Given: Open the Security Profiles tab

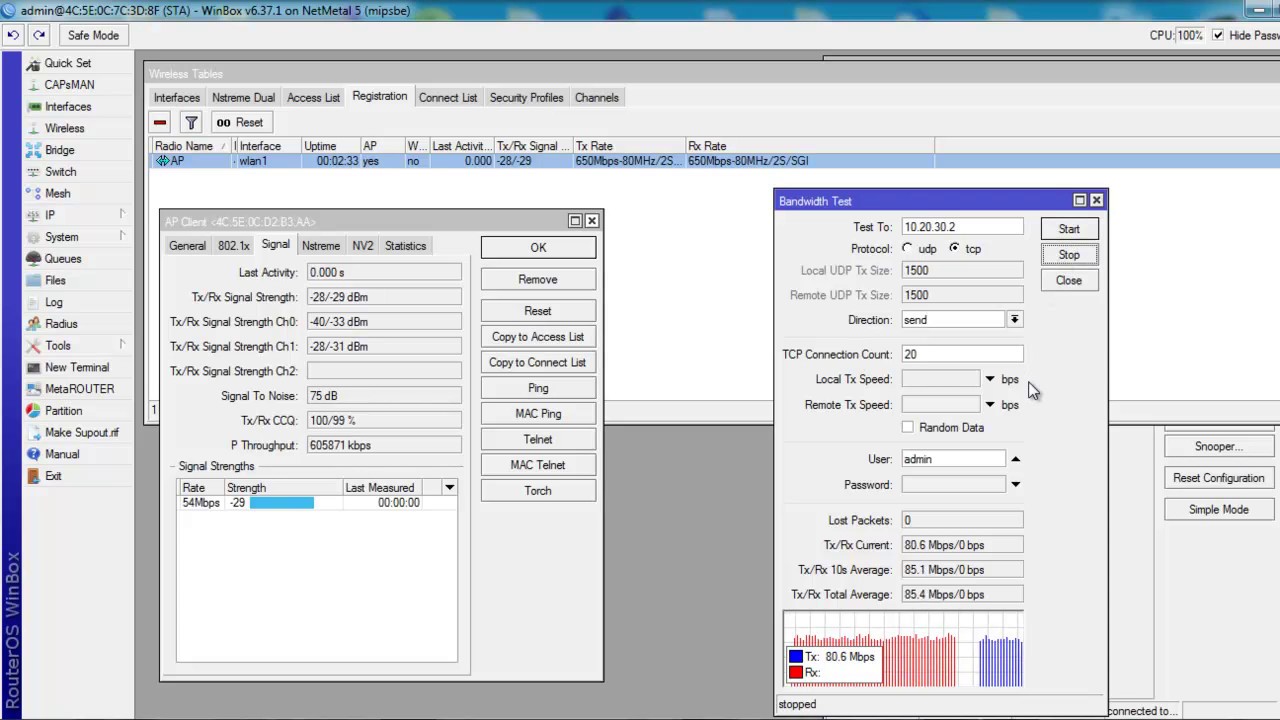Looking at the screenshot, I should coord(526,98).
